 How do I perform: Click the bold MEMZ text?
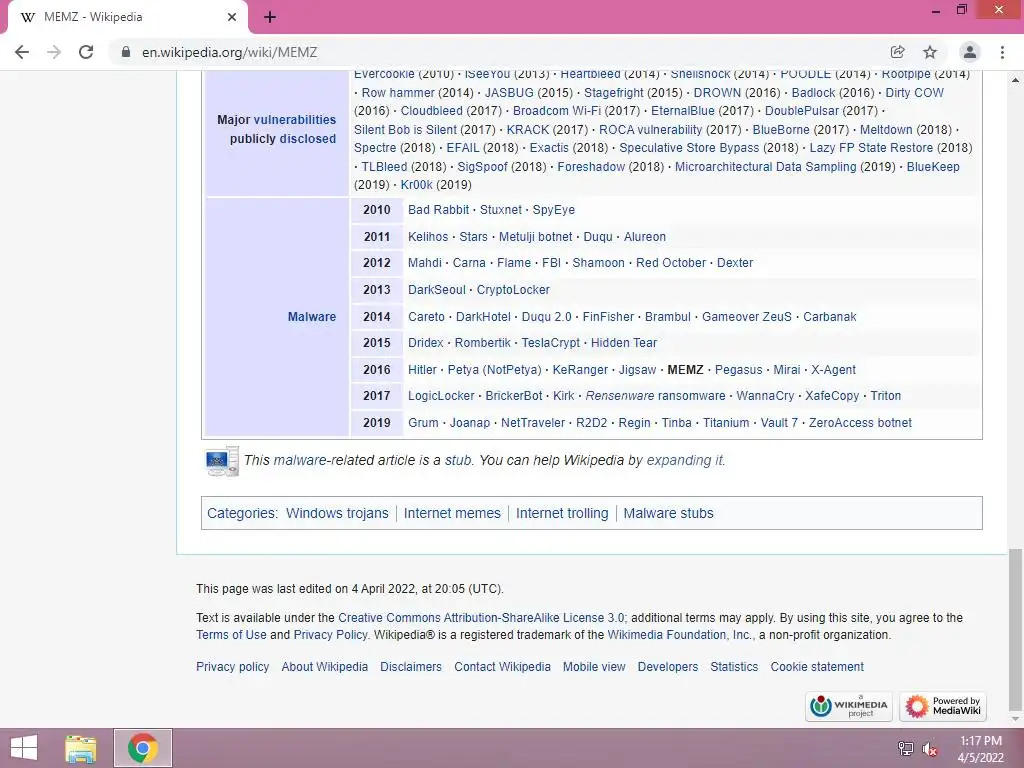685,370
